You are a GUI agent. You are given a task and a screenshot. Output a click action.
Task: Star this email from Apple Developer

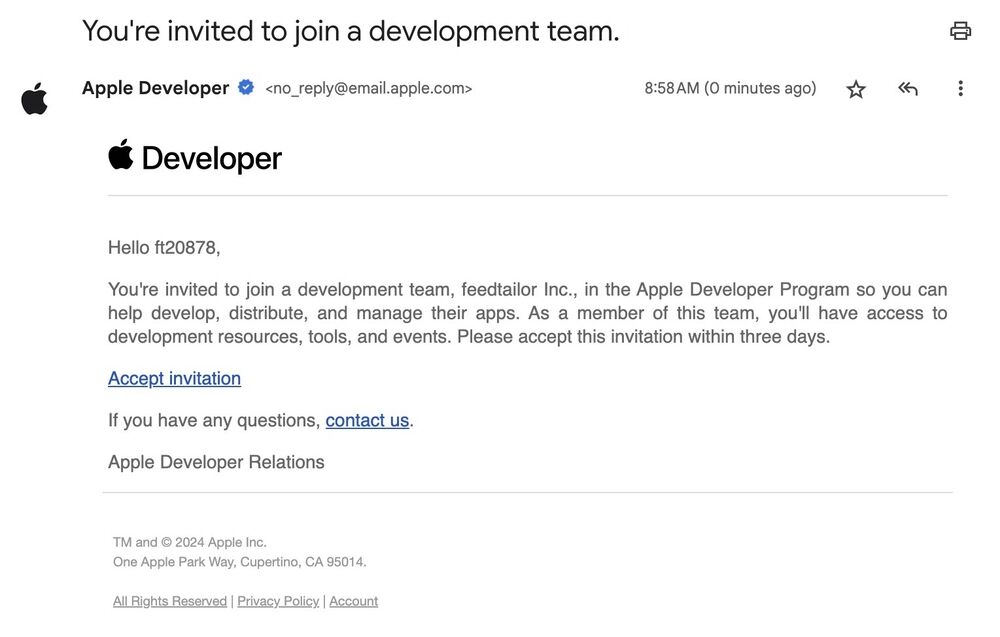pyautogui.click(x=855, y=89)
